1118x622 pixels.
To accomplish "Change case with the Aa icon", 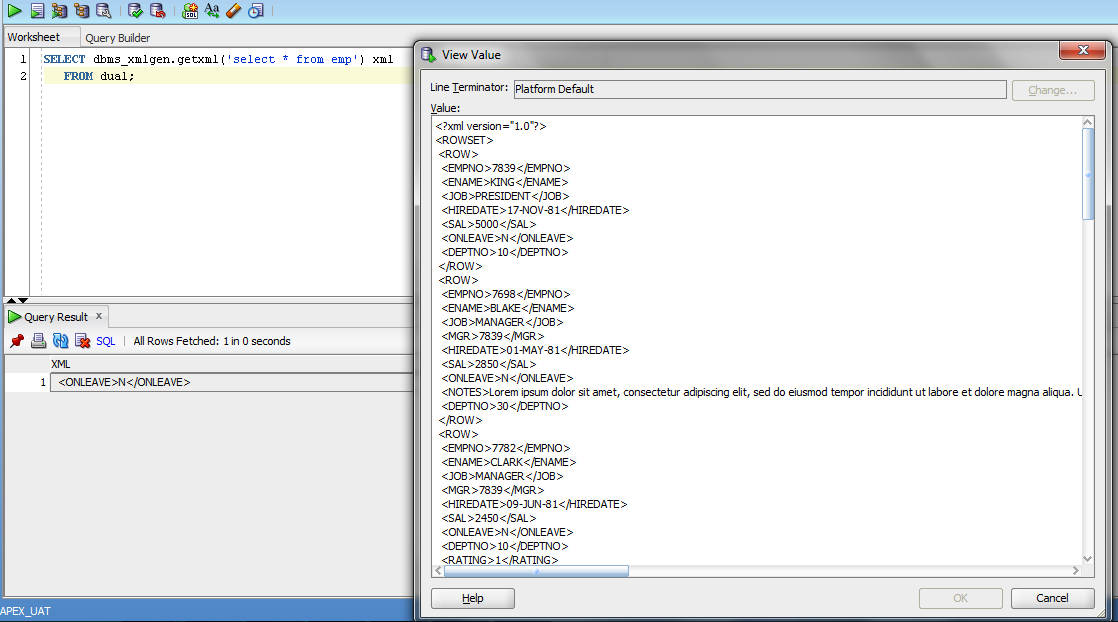I will point(211,11).
